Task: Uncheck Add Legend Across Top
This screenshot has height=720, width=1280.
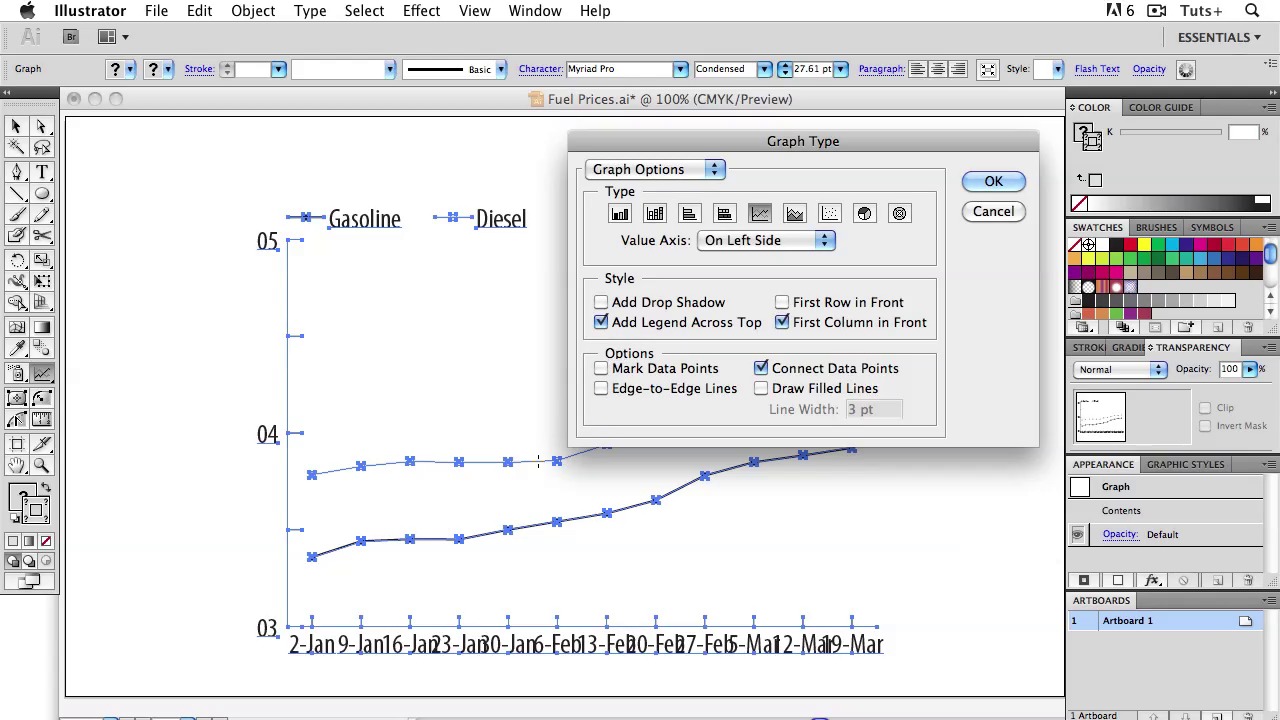Action: 601,322
